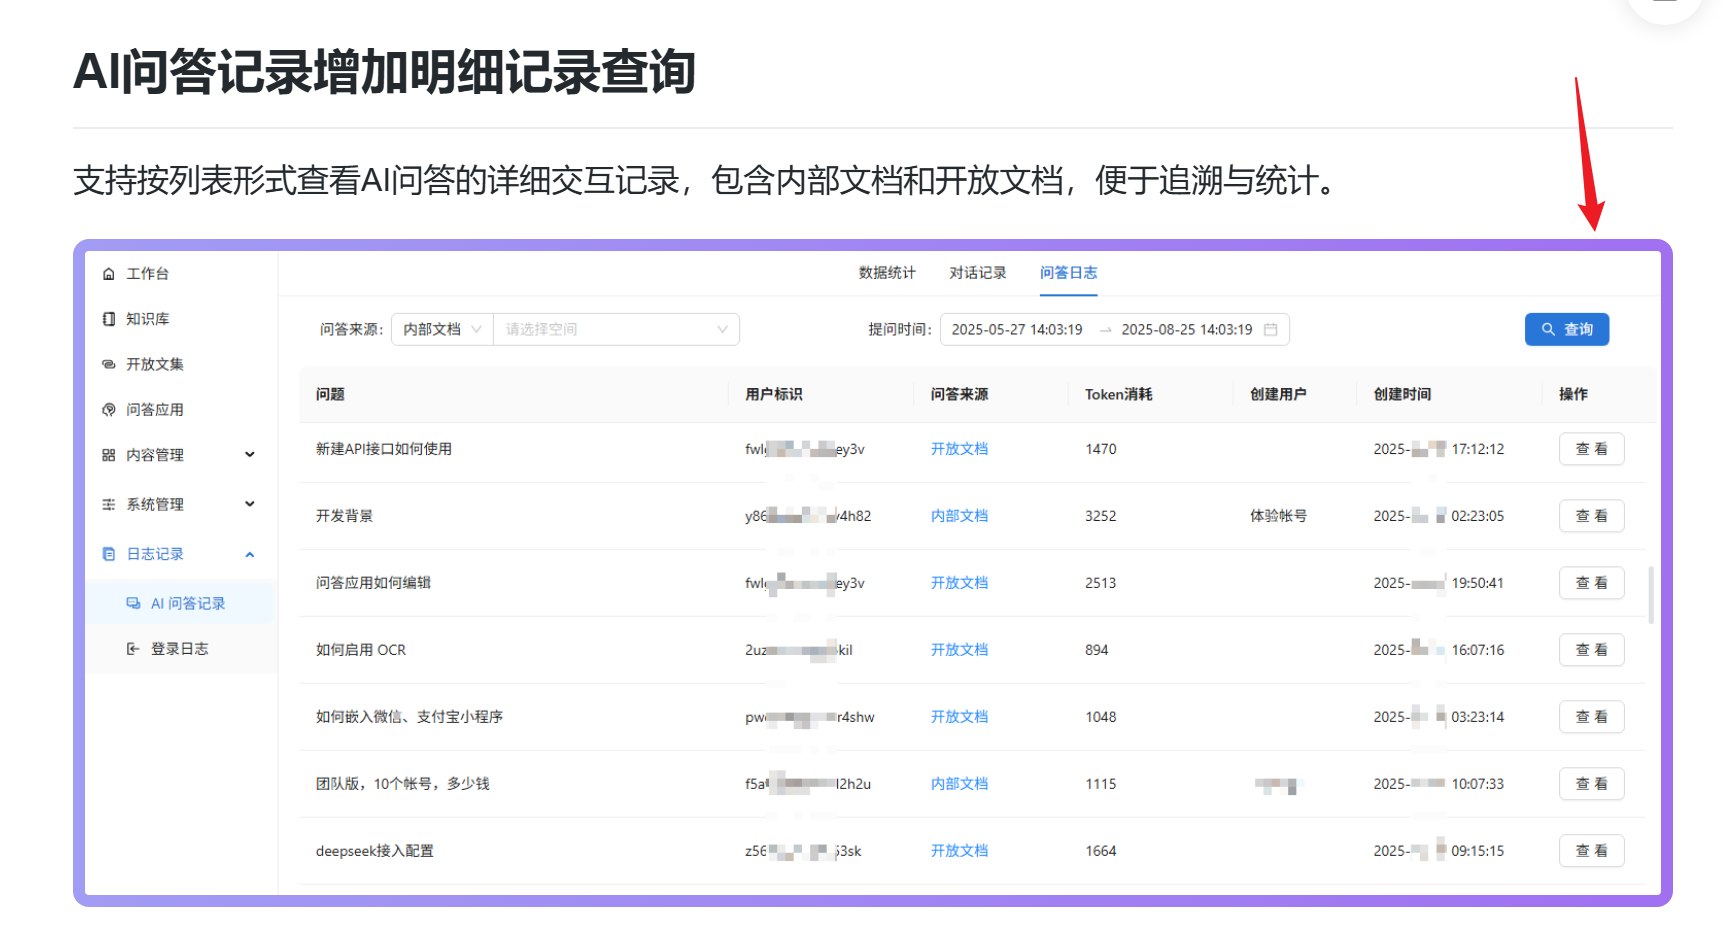
Task: Click 内部文档 link in 开发背景 row
Action: pyautogui.click(x=959, y=516)
